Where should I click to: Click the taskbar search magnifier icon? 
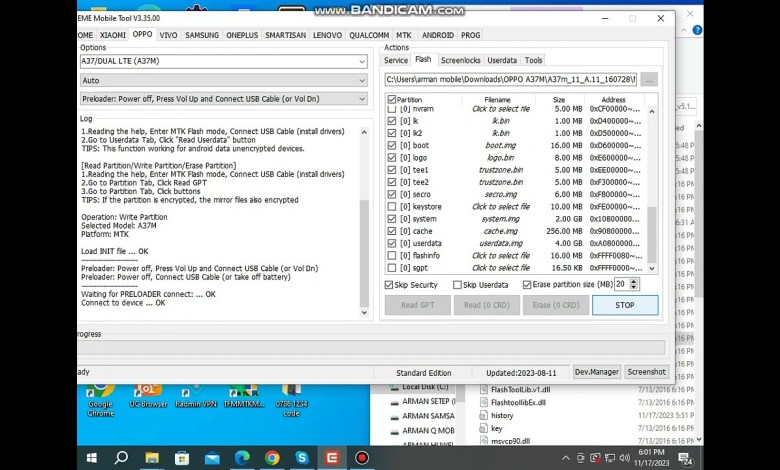[x=121, y=458]
